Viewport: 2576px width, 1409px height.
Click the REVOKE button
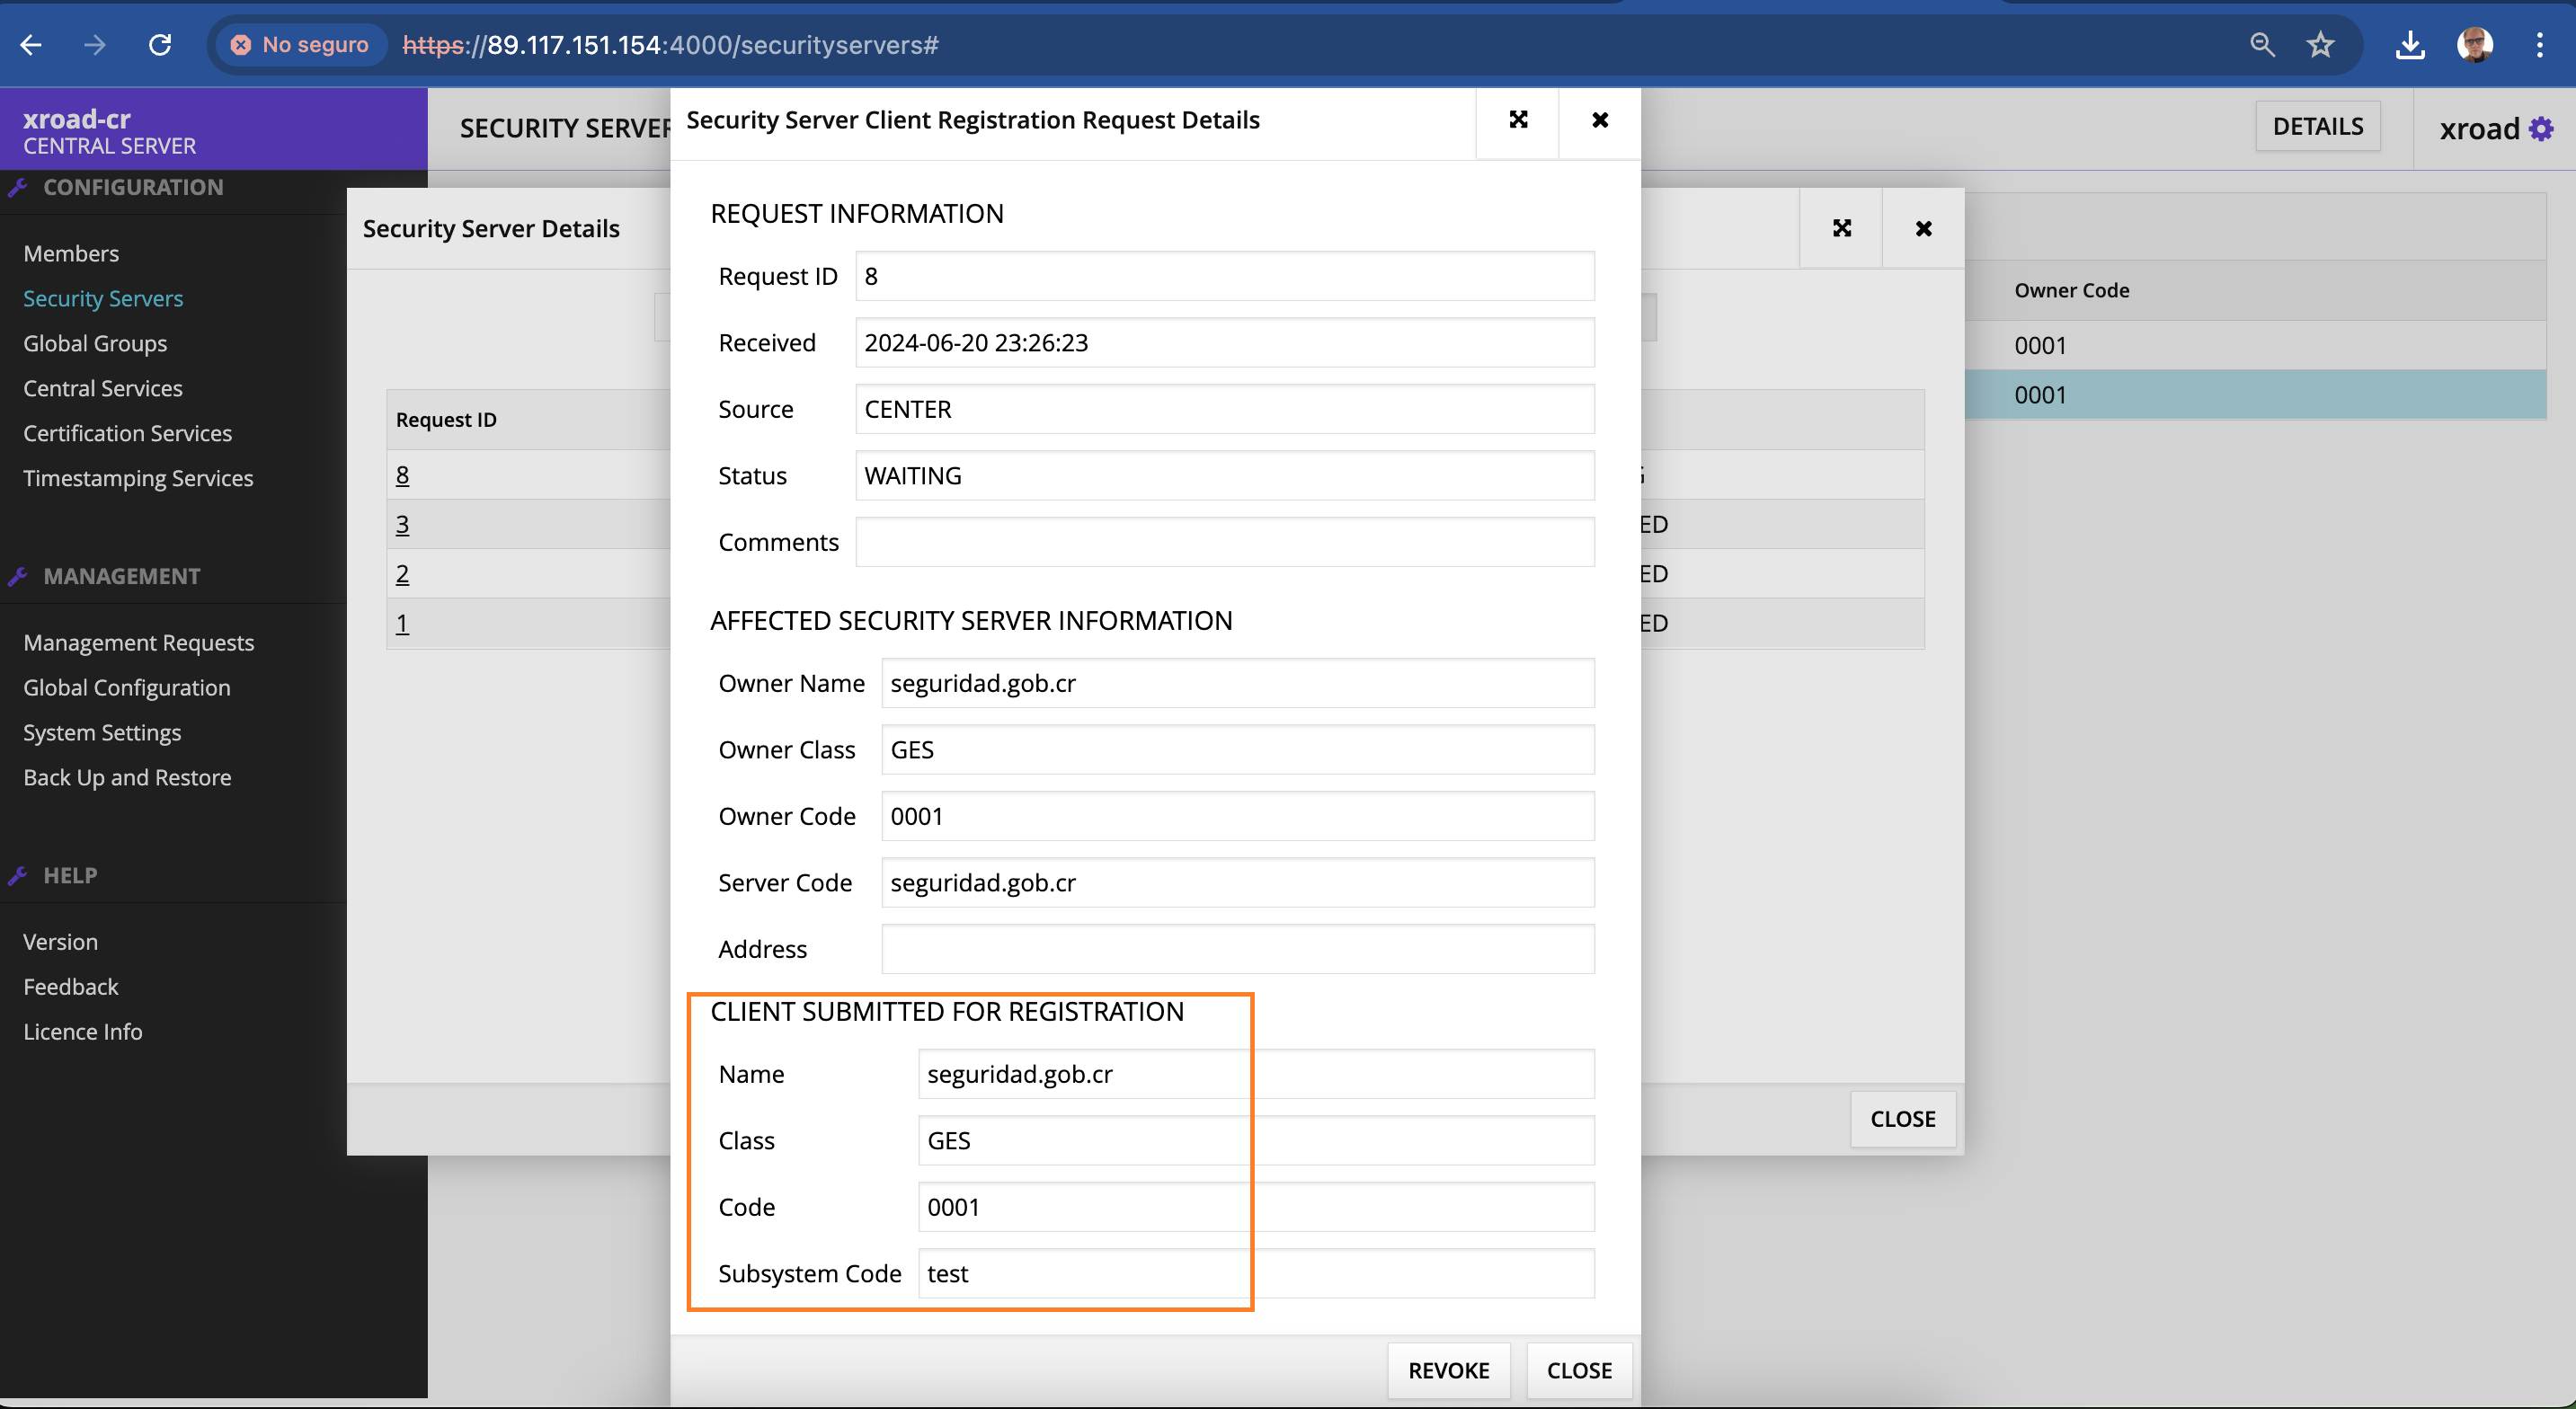(1448, 1370)
